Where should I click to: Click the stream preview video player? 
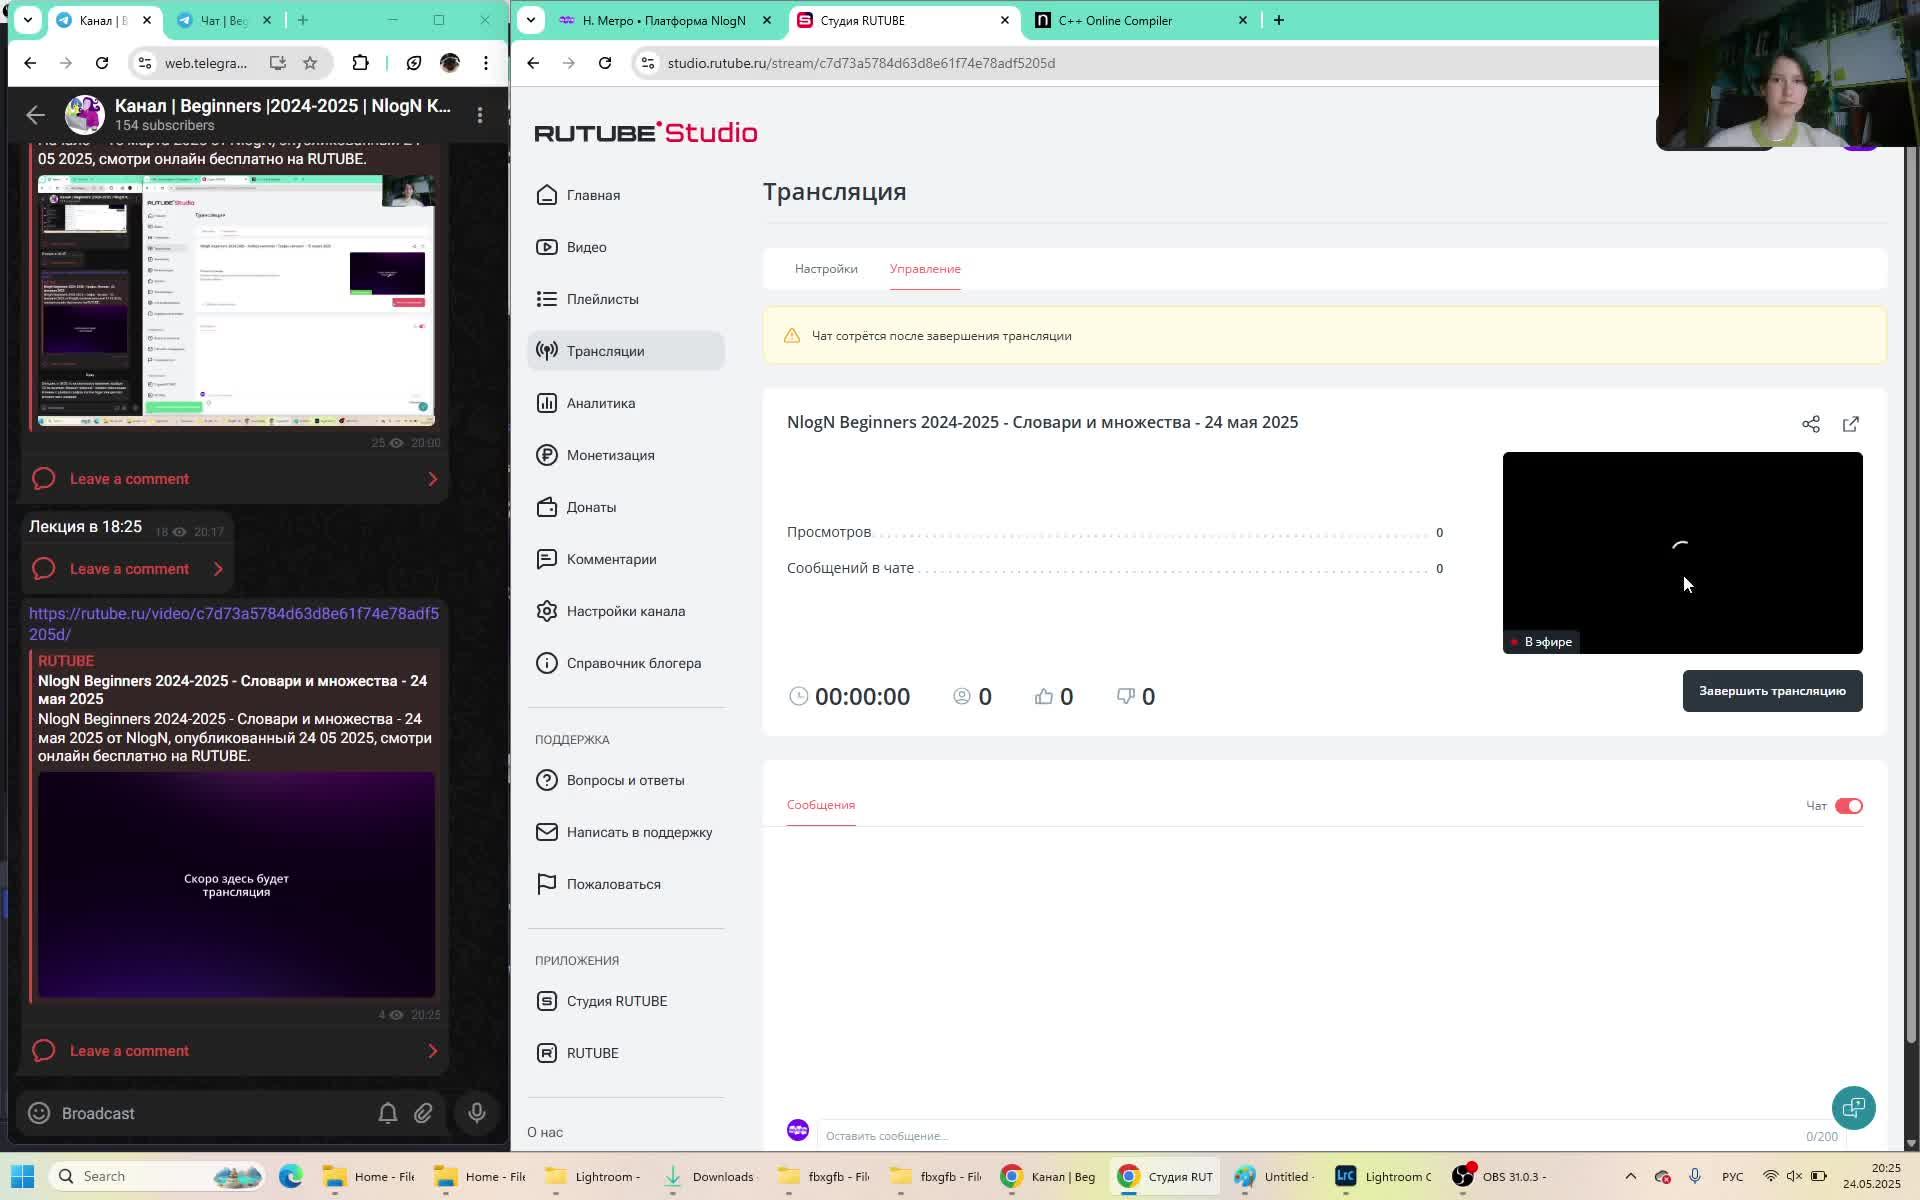(x=1682, y=552)
